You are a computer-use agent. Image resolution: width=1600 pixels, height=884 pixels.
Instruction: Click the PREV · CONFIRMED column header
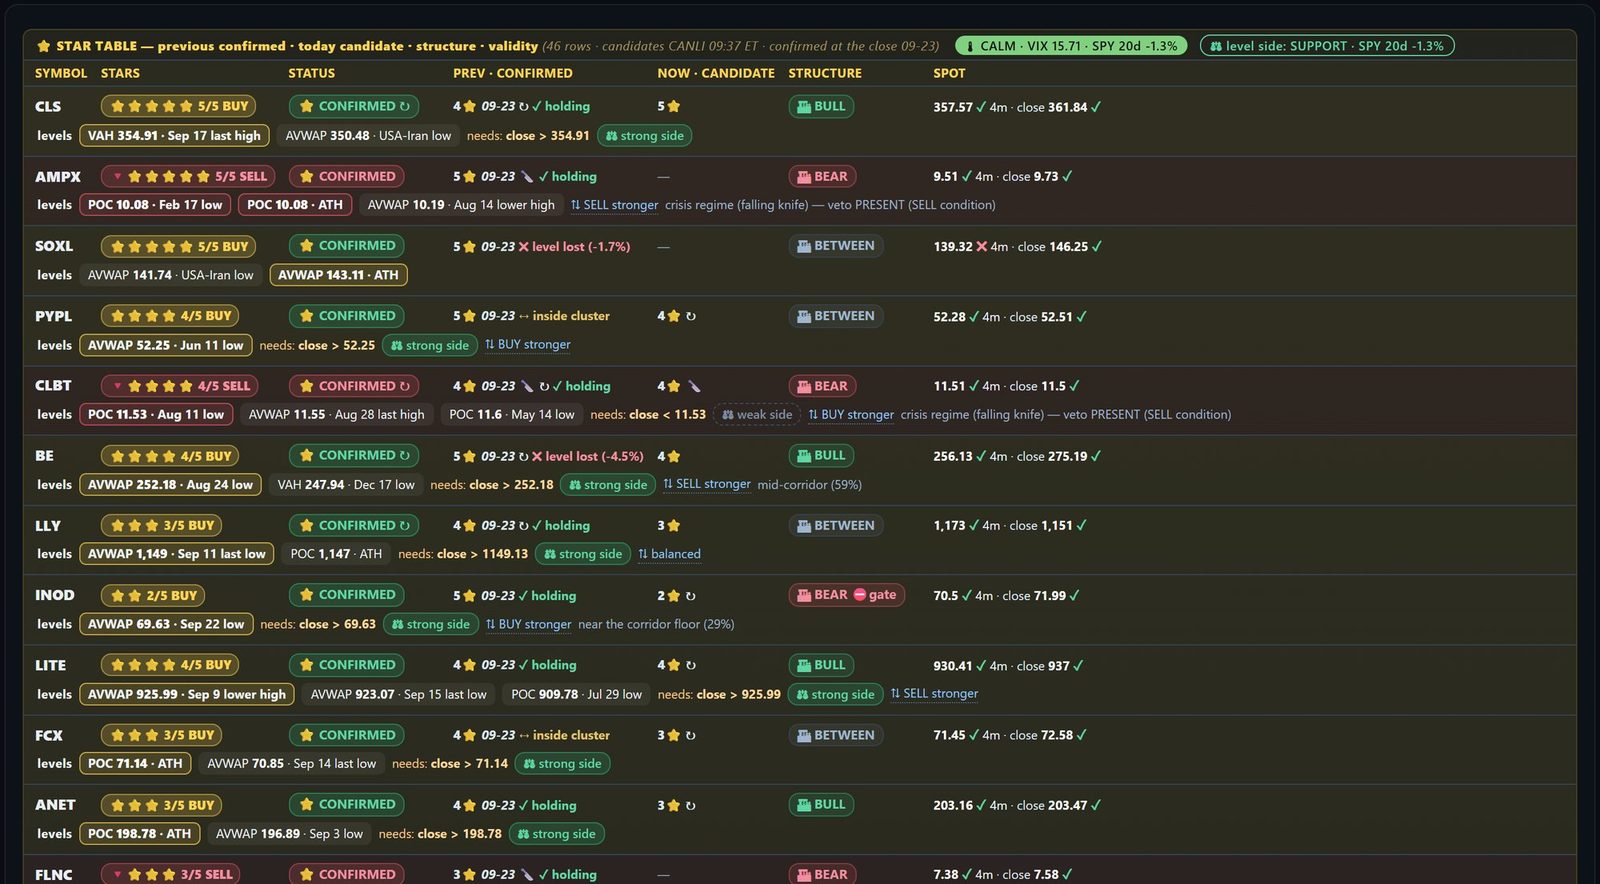[x=513, y=73]
